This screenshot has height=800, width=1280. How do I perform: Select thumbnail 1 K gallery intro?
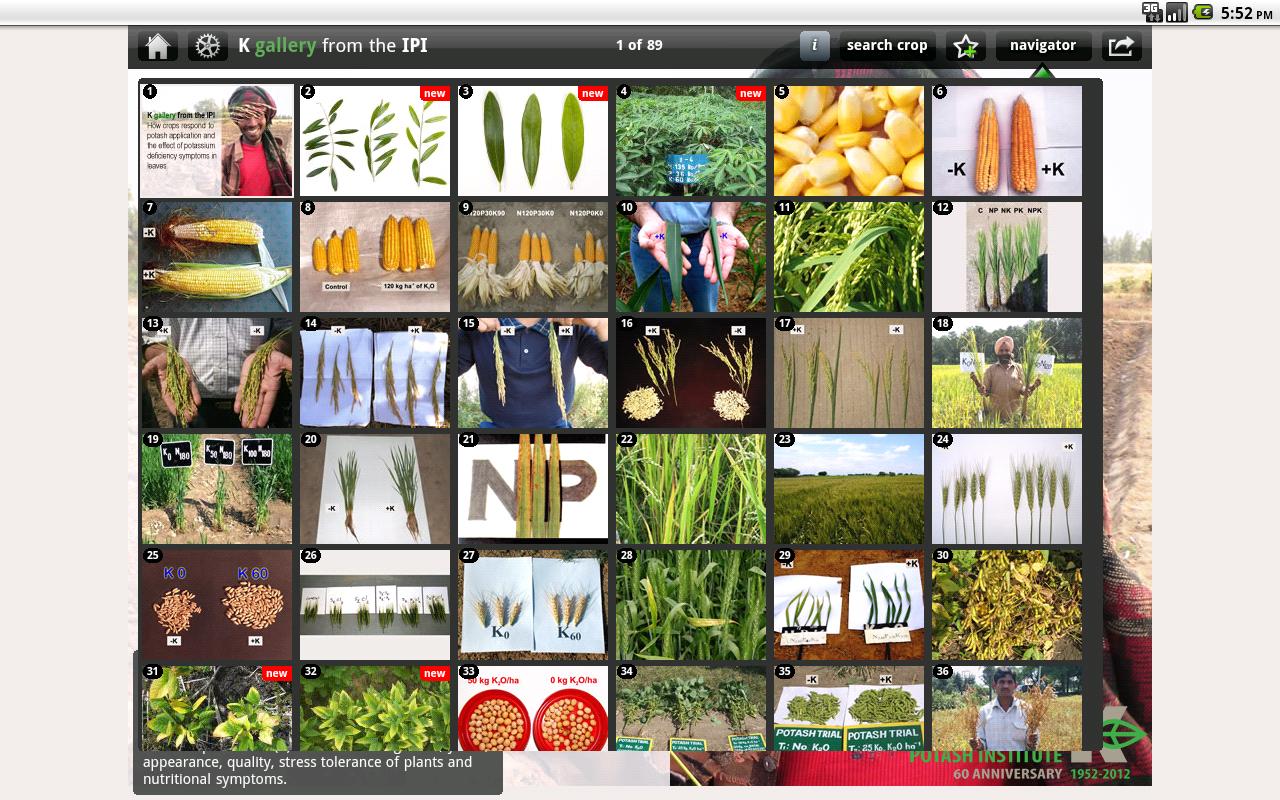pyautogui.click(x=217, y=141)
